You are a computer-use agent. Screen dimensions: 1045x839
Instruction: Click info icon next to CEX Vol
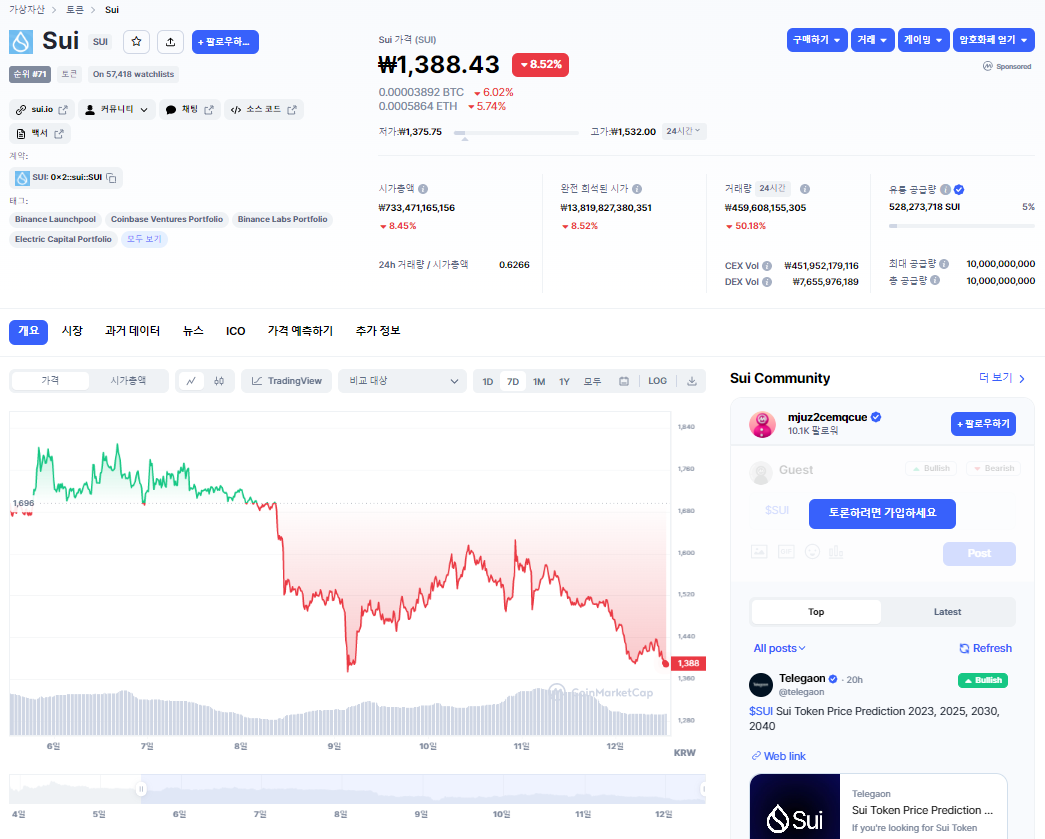(x=767, y=265)
